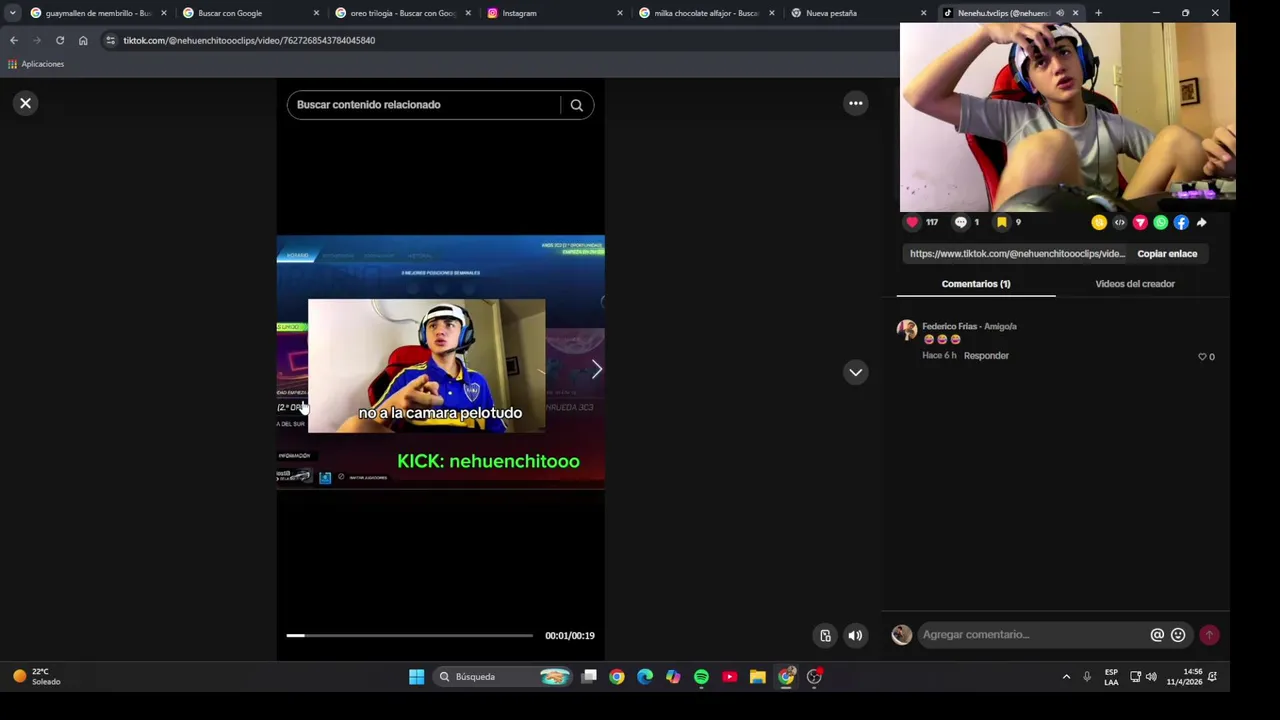This screenshot has height=720, width=1280.
Task: Toggle the auto-scroll icon beside volume
Action: coord(825,635)
